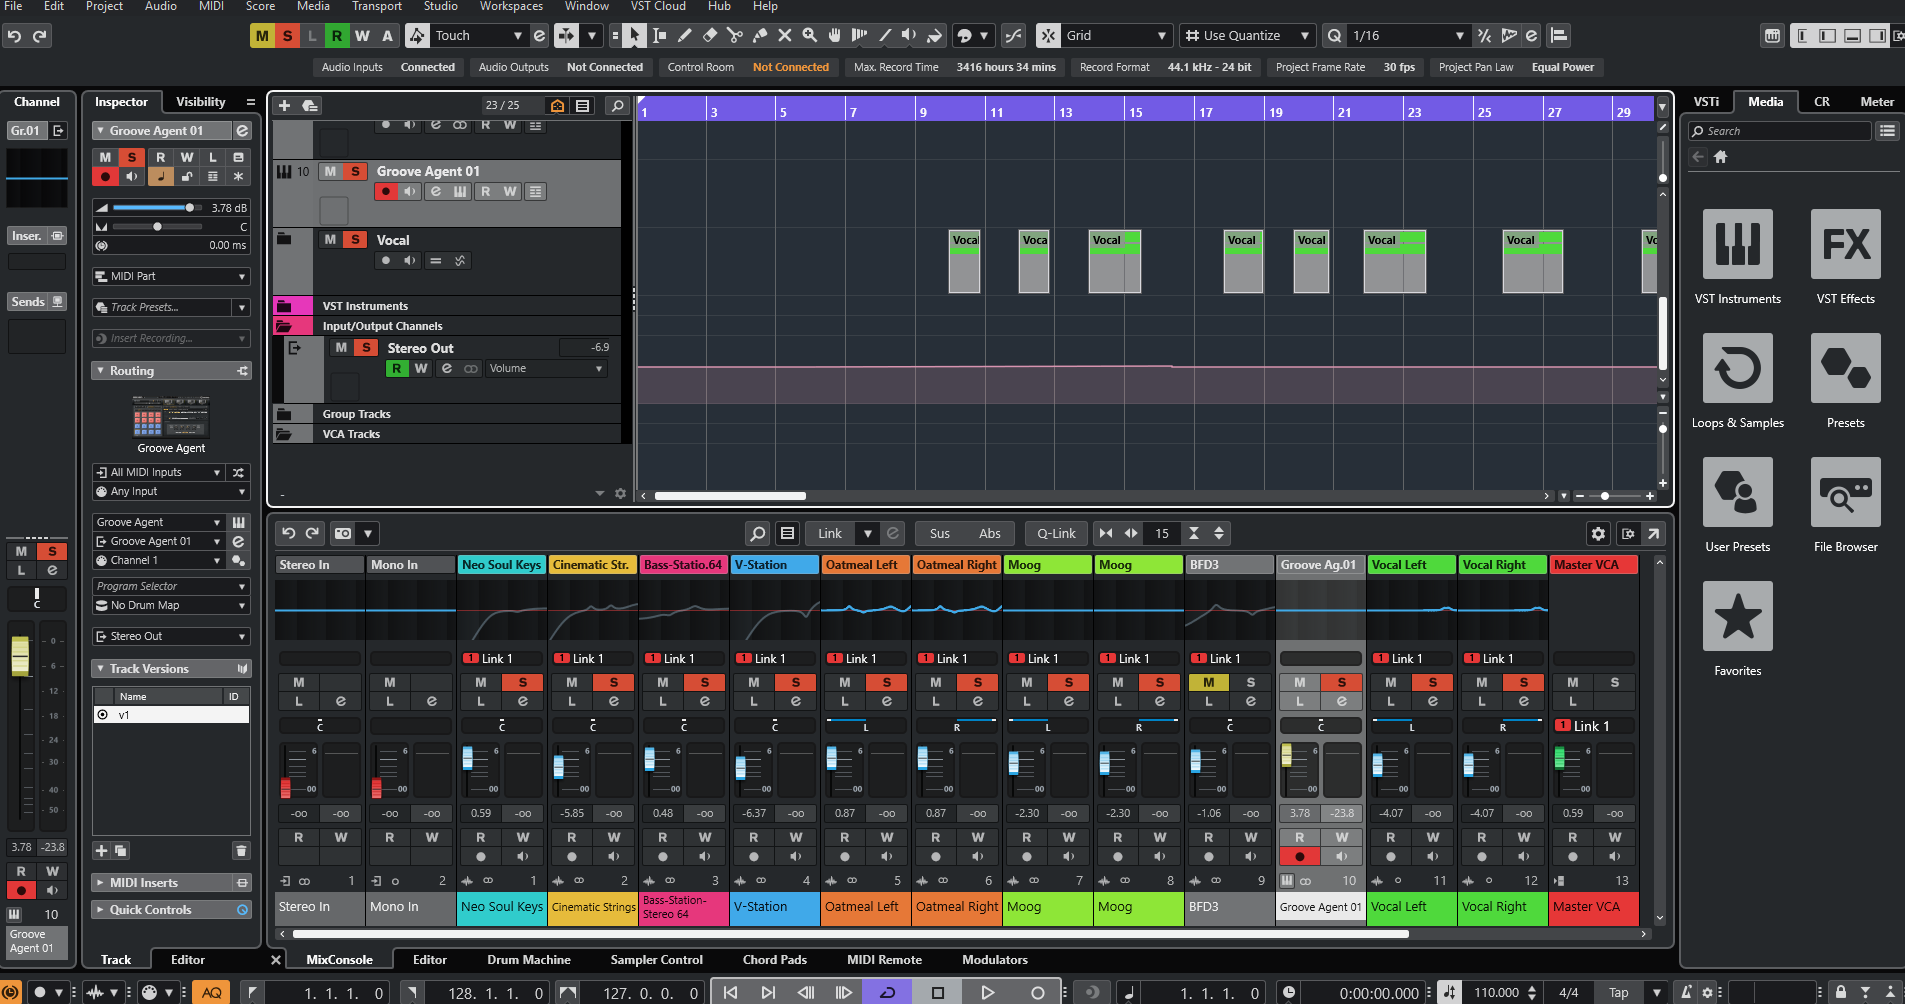Select the first Vocal event in the timeline
The width and height of the screenshot is (1905, 1004).
[x=964, y=262]
